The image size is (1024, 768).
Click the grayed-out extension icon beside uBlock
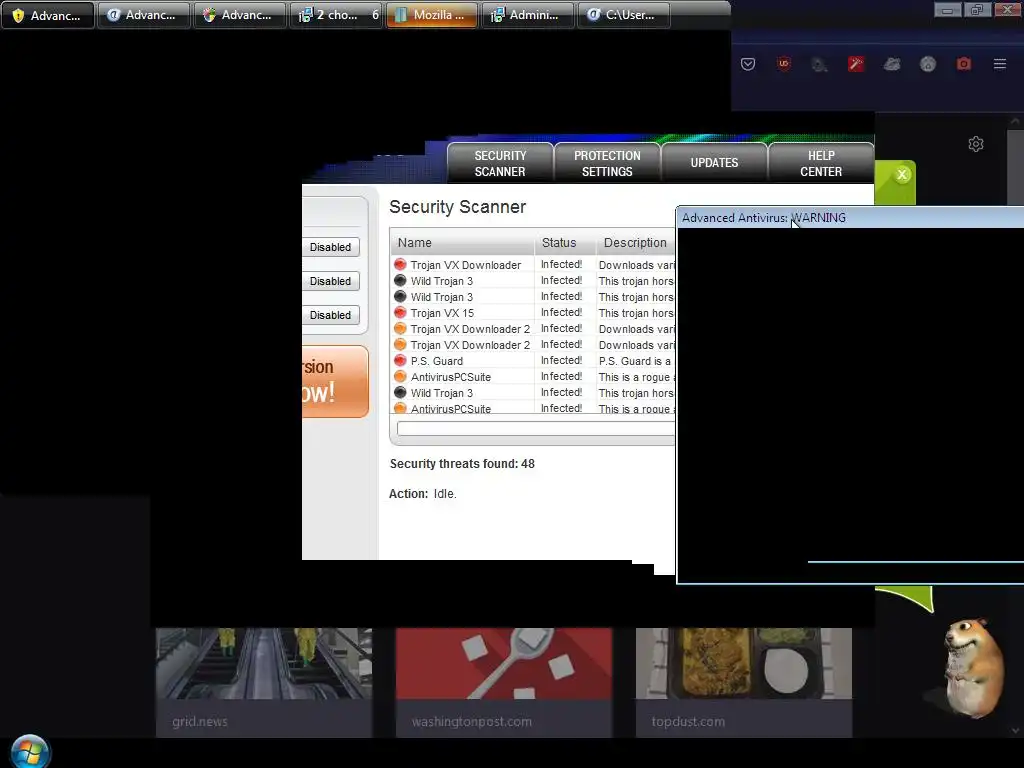pyautogui.click(x=819, y=64)
